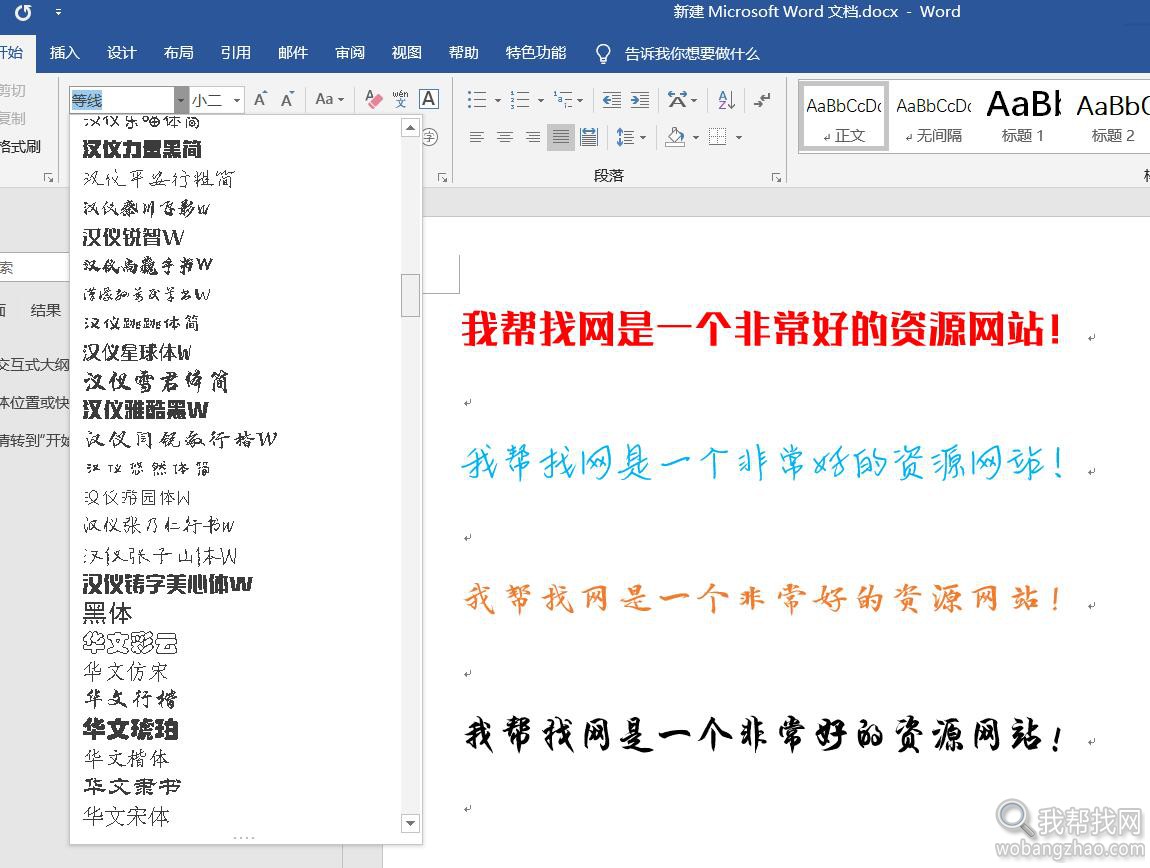Open Font dialog launcher
This screenshot has width=1150, height=868.
click(x=442, y=178)
